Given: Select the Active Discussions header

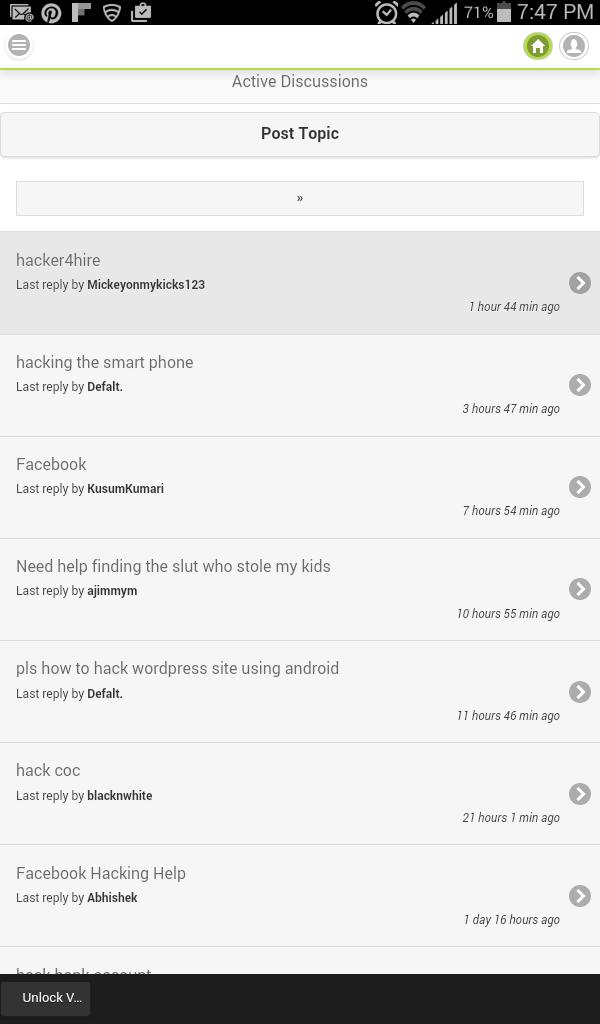Looking at the screenshot, I should (300, 82).
